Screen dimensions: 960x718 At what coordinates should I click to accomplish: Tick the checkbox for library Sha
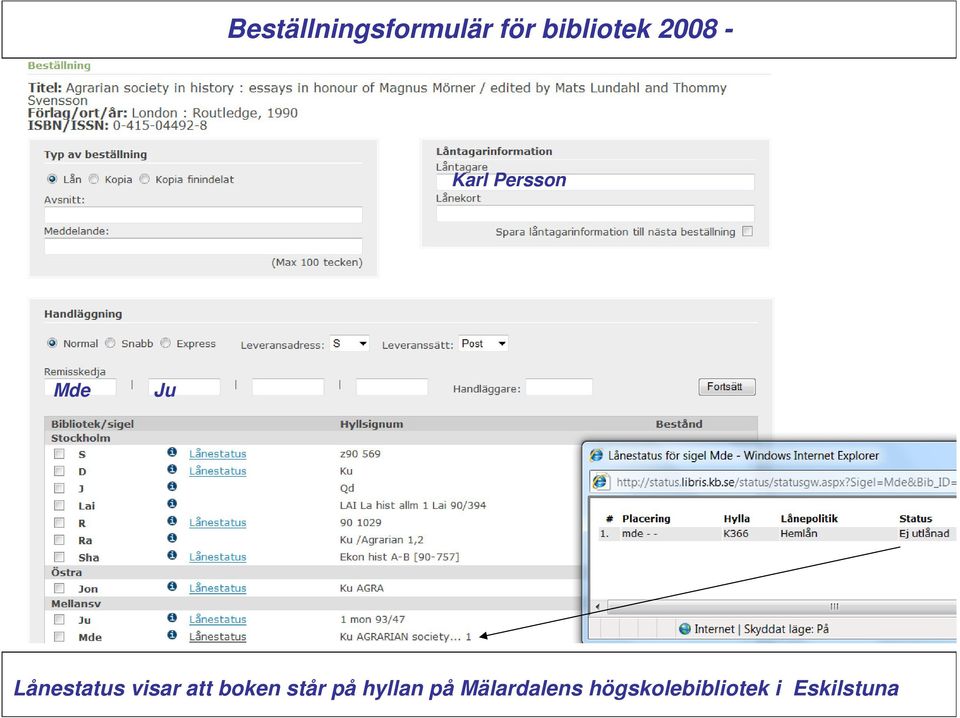(x=59, y=556)
